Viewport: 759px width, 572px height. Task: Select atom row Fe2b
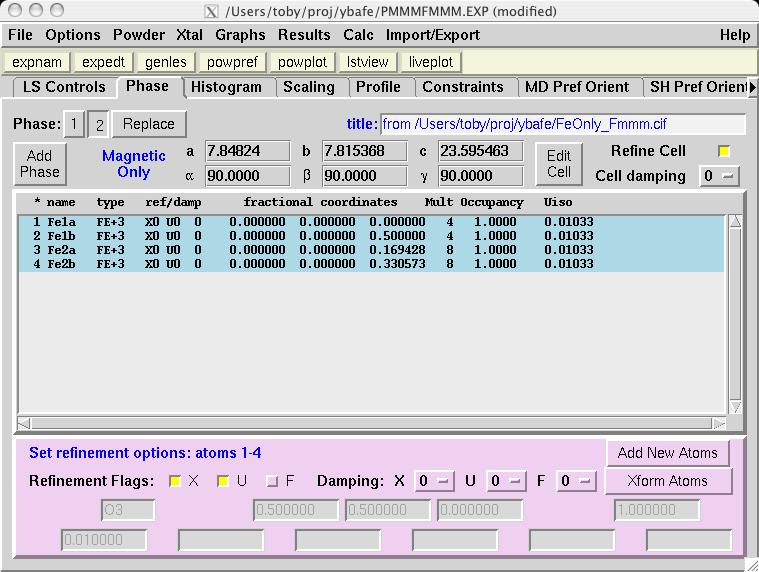point(371,264)
